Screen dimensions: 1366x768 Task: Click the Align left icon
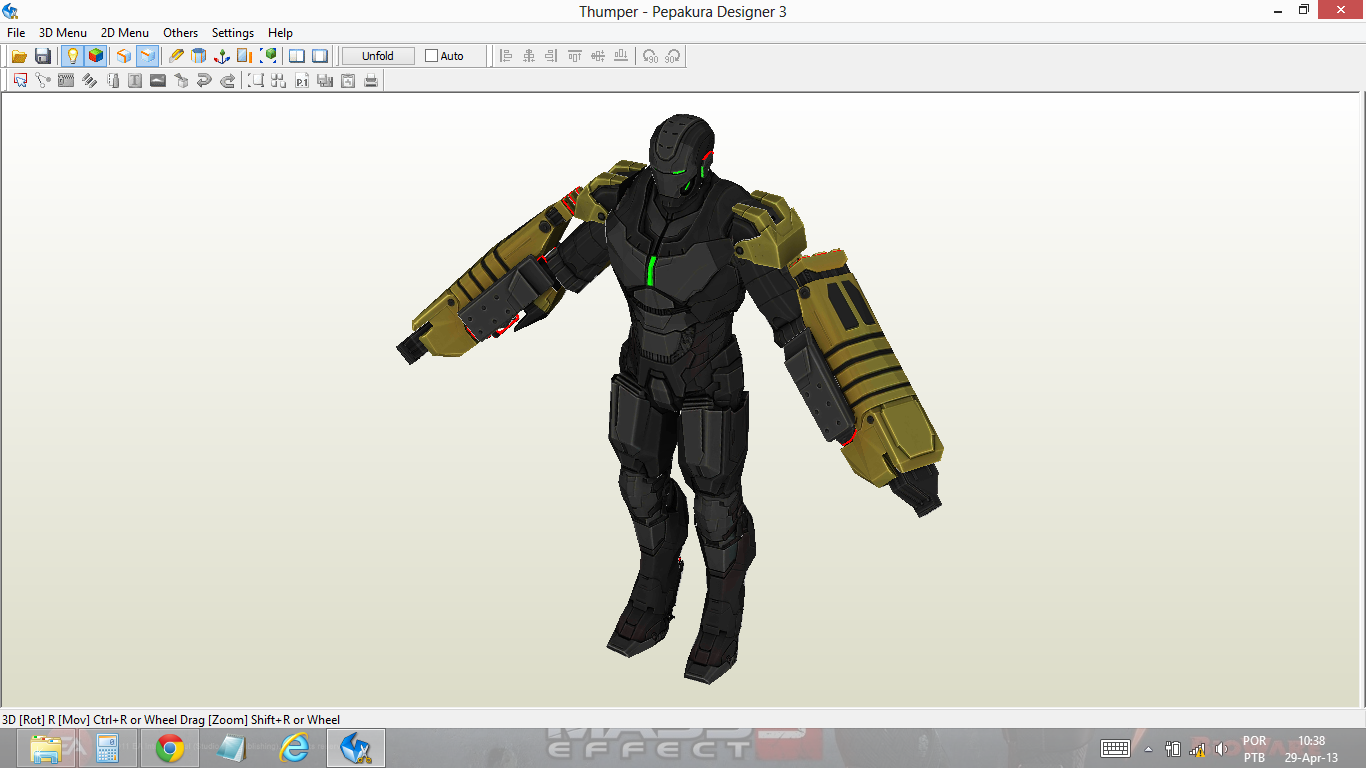click(506, 56)
